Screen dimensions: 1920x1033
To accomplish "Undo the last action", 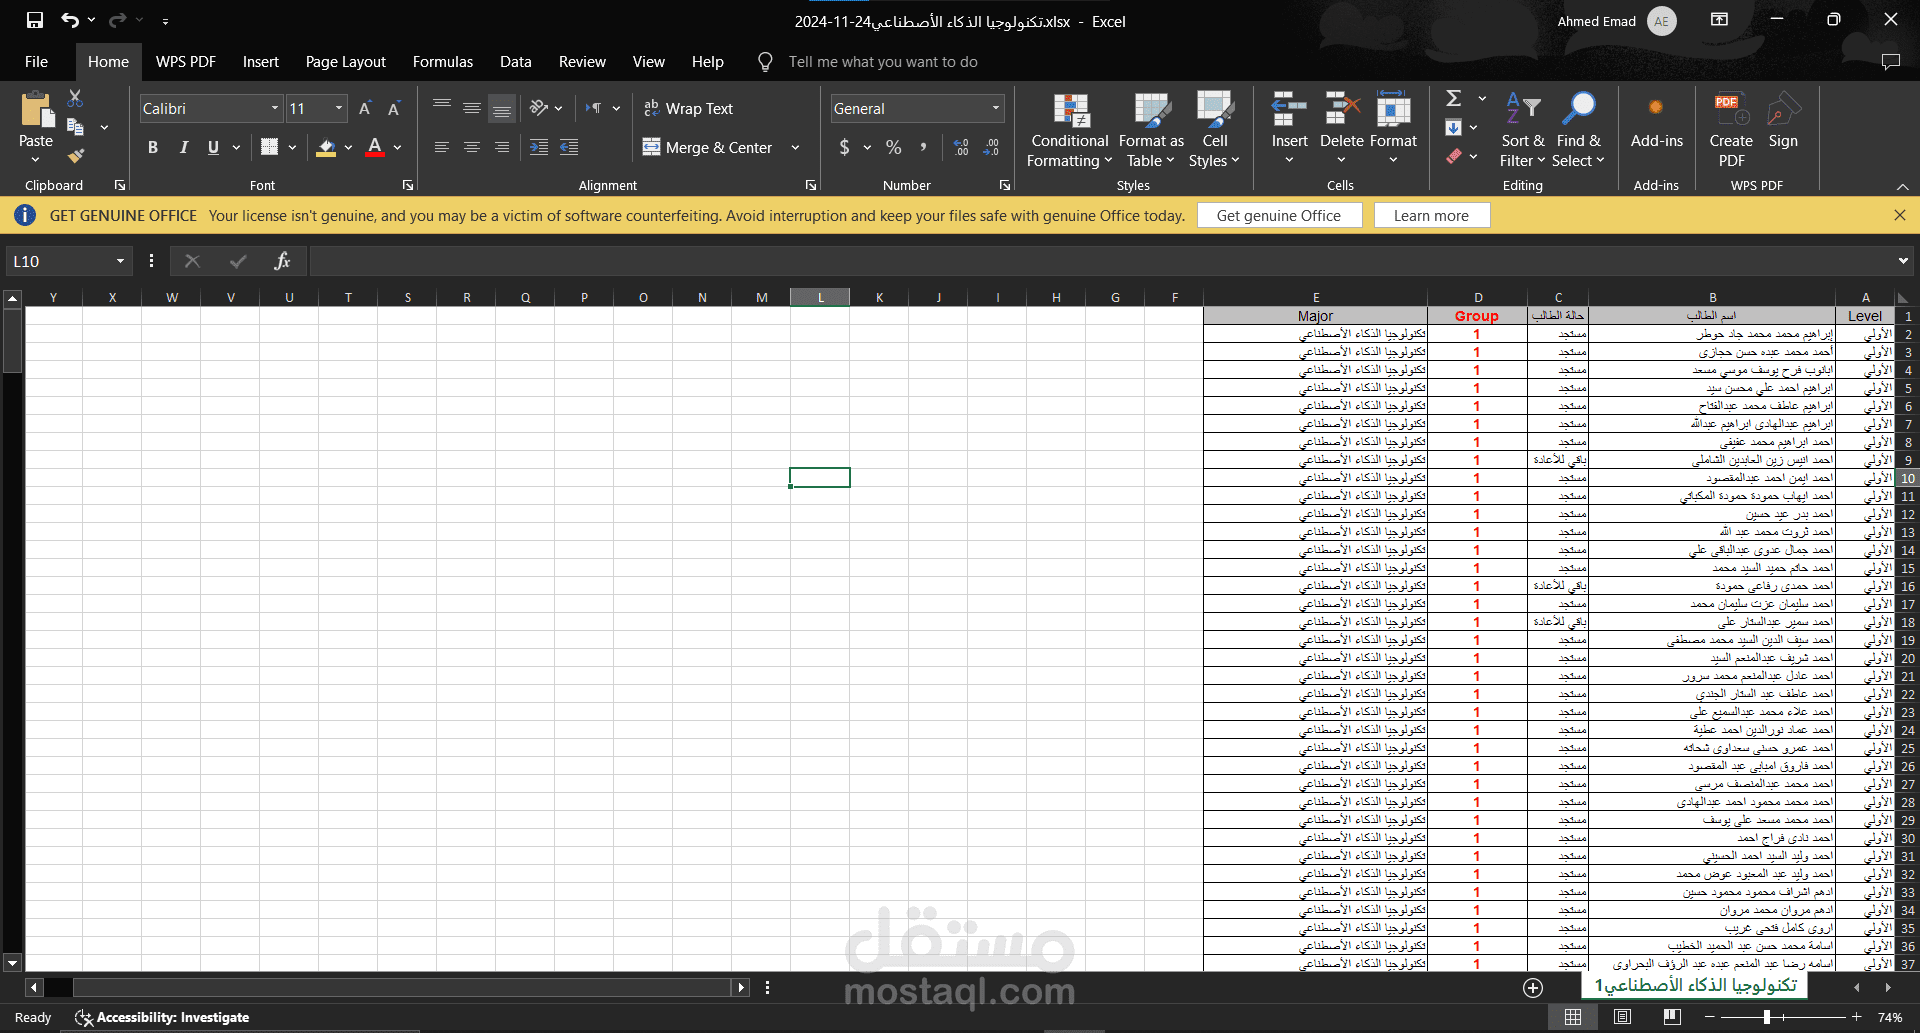I will click(x=69, y=20).
